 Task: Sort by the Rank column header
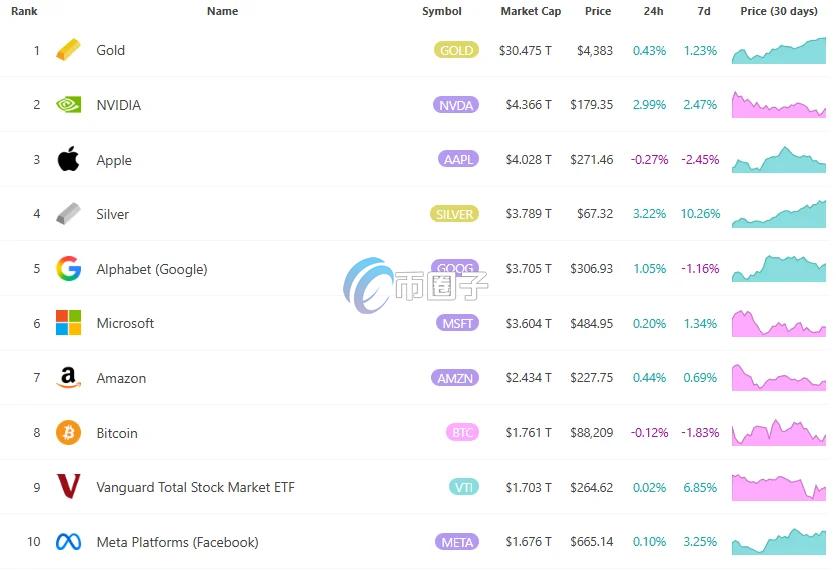(x=24, y=11)
